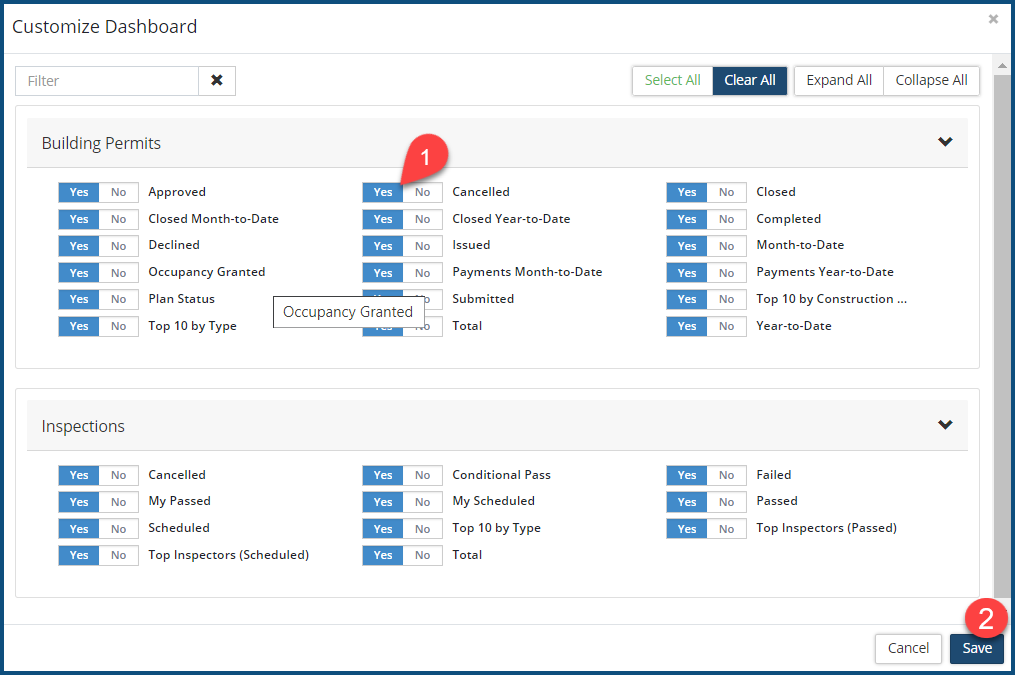Set Cancelled permits toggle to No
This screenshot has height=675, width=1015.
tap(423, 193)
